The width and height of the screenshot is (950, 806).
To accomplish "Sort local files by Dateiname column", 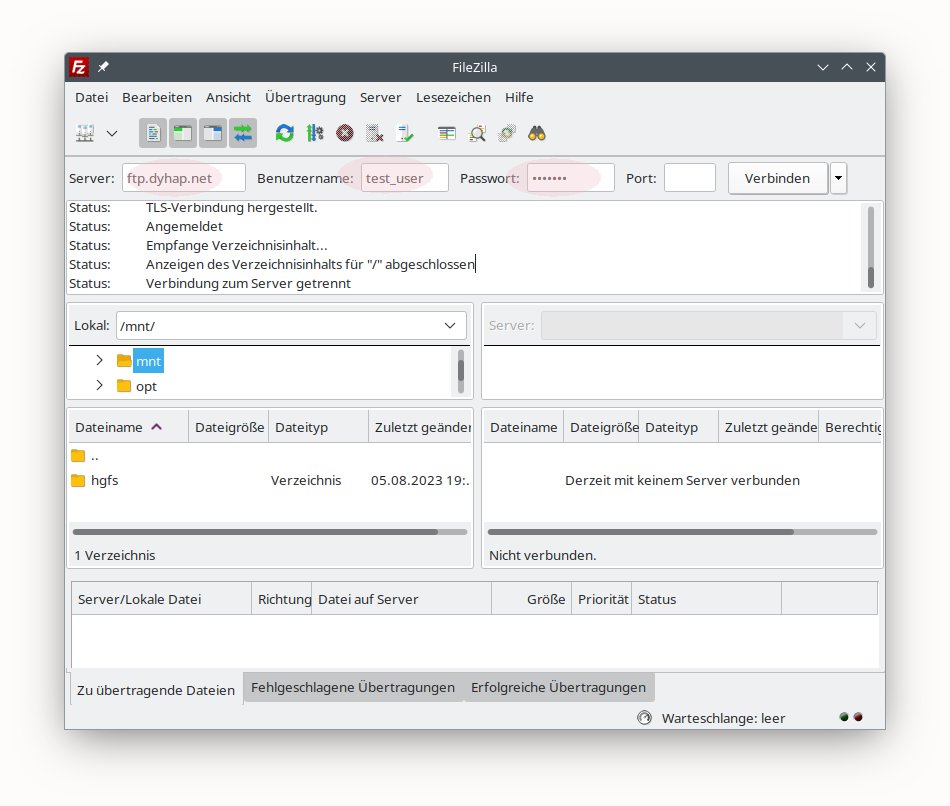I will tap(110, 427).
